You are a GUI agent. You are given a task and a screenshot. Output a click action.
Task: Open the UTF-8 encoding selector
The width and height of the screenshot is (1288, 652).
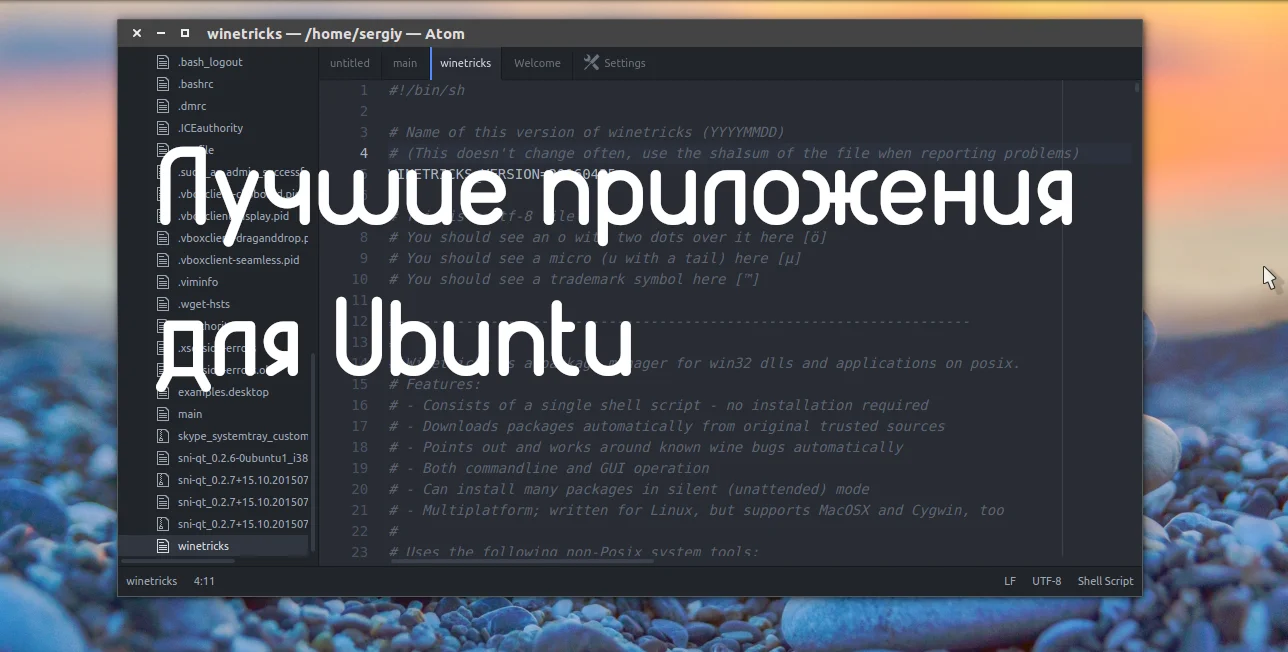[x=1047, y=581]
